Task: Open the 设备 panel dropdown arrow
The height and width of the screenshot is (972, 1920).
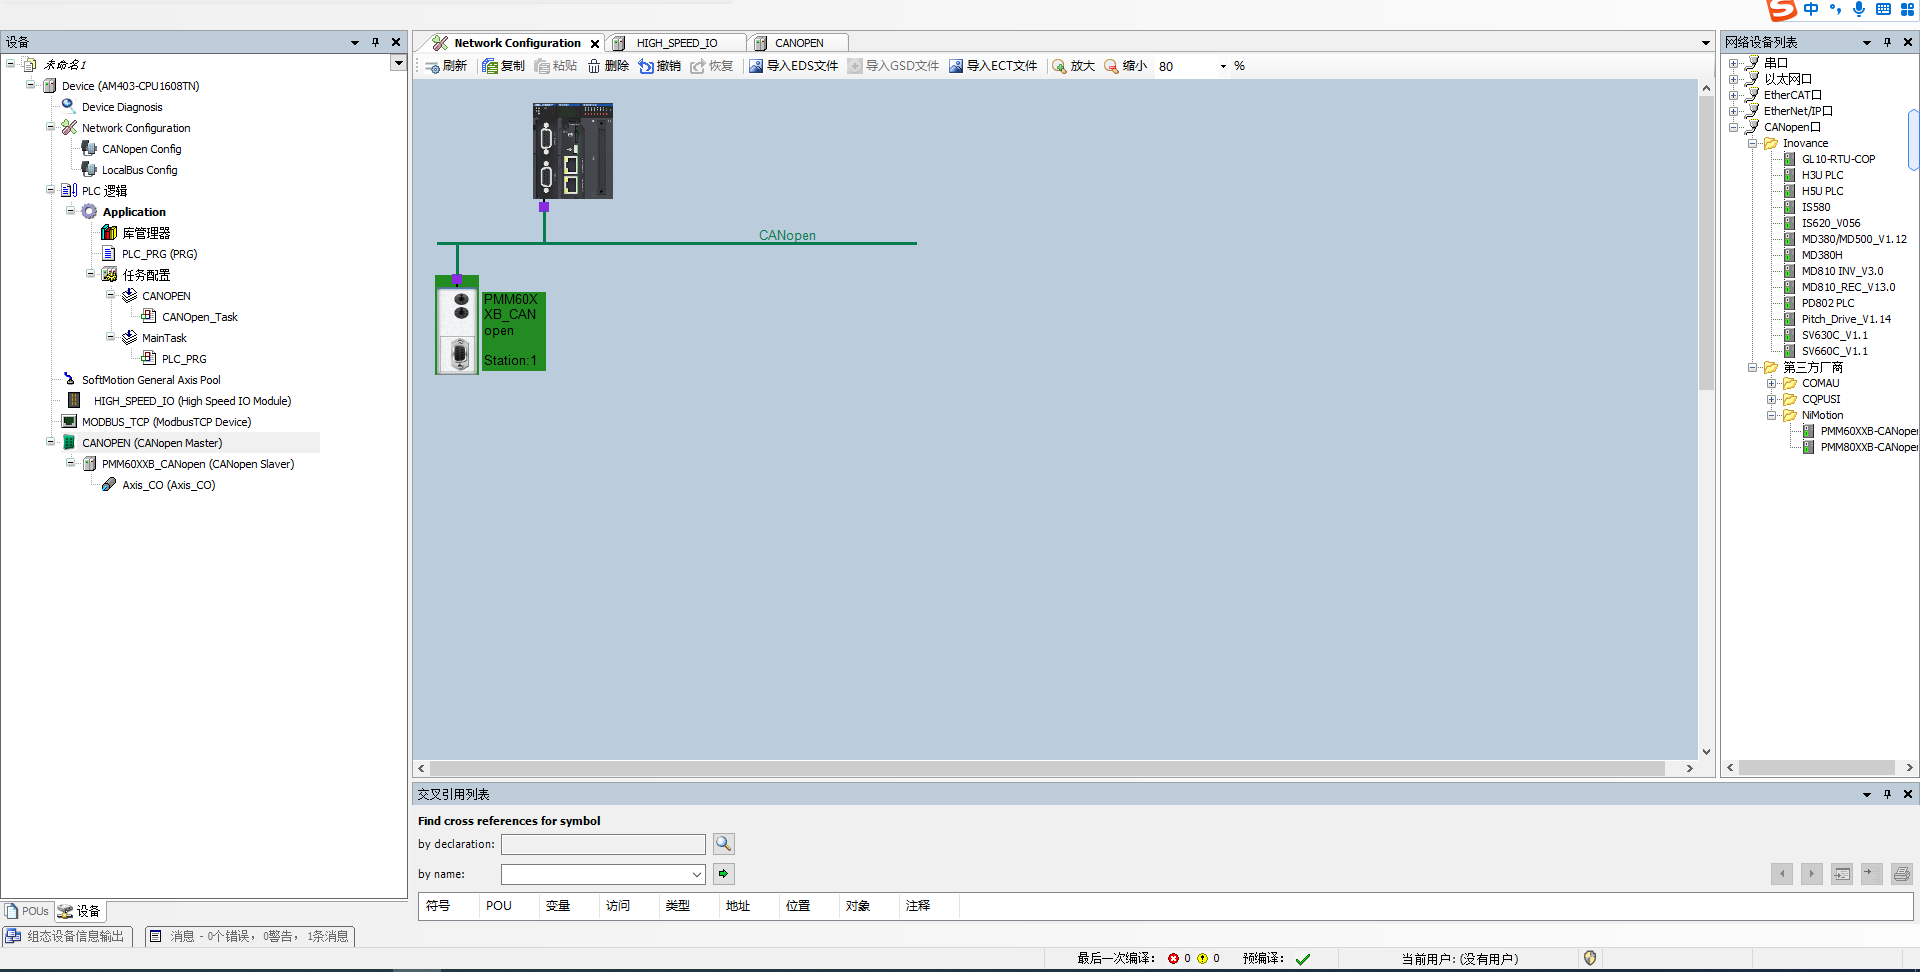Action: pyautogui.click(x=355, y=42)
